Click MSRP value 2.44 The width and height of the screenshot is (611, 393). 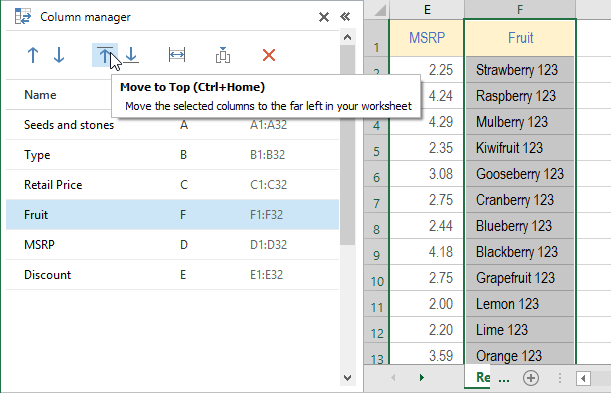coord(427,226)
